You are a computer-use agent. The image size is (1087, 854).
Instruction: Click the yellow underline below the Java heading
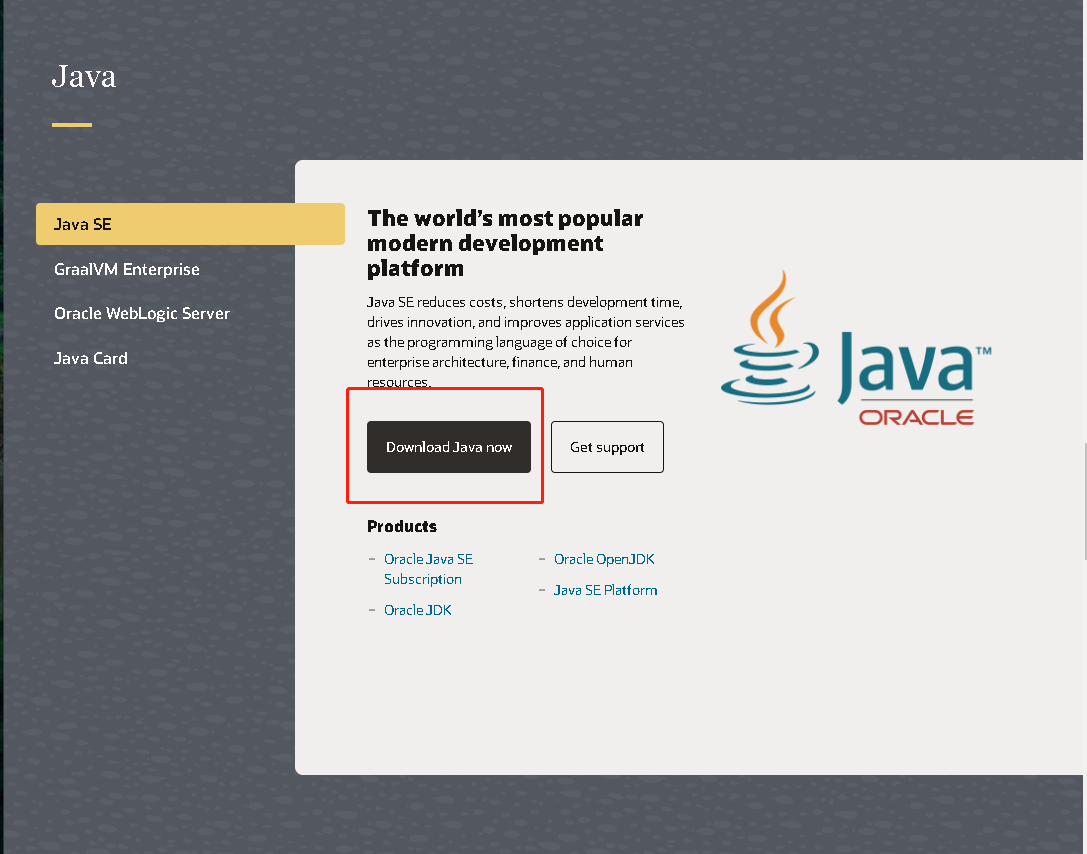coord(71,124)
